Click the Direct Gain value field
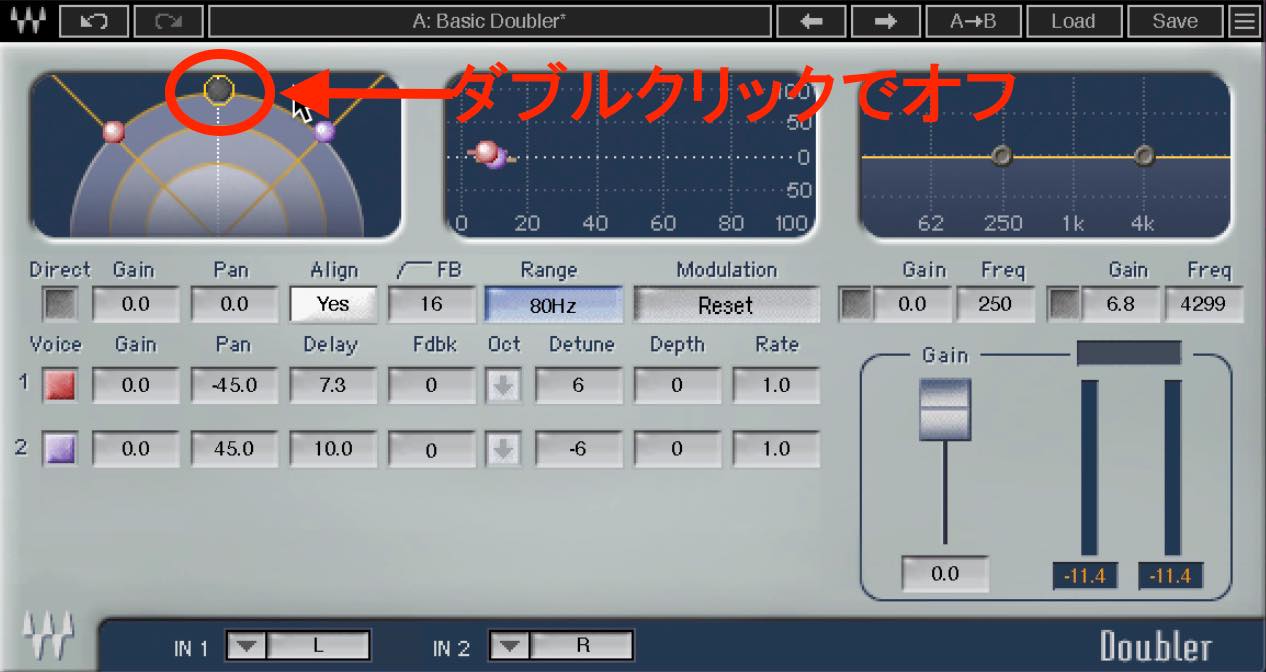1266x672 pixels. (136, 304)
